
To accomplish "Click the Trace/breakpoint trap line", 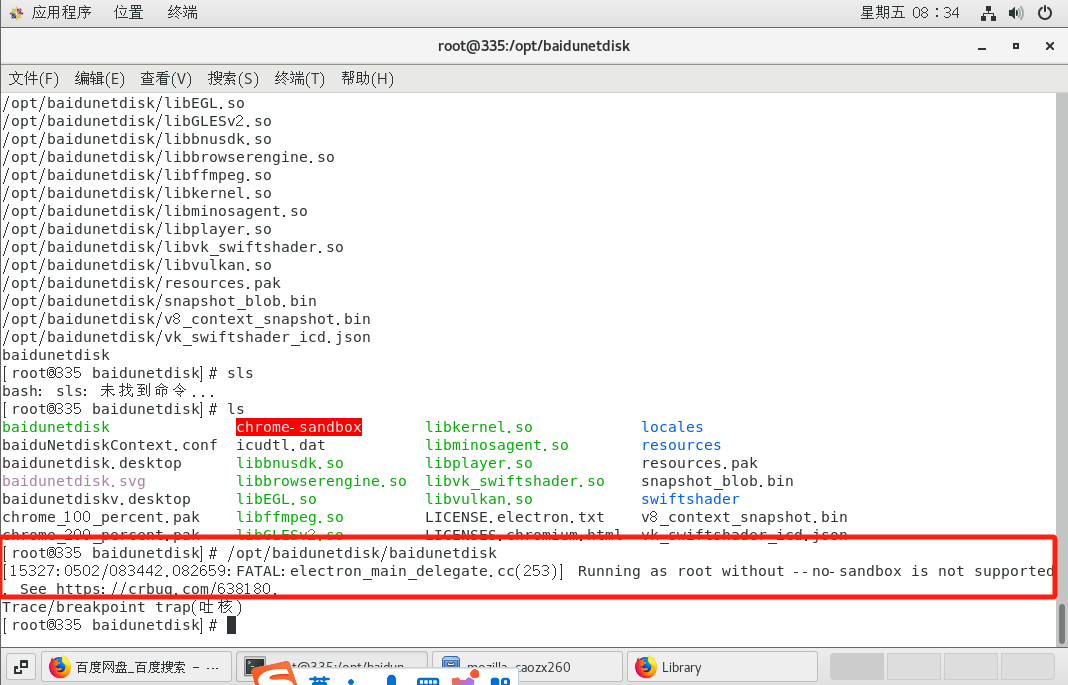I will point(122,607).
